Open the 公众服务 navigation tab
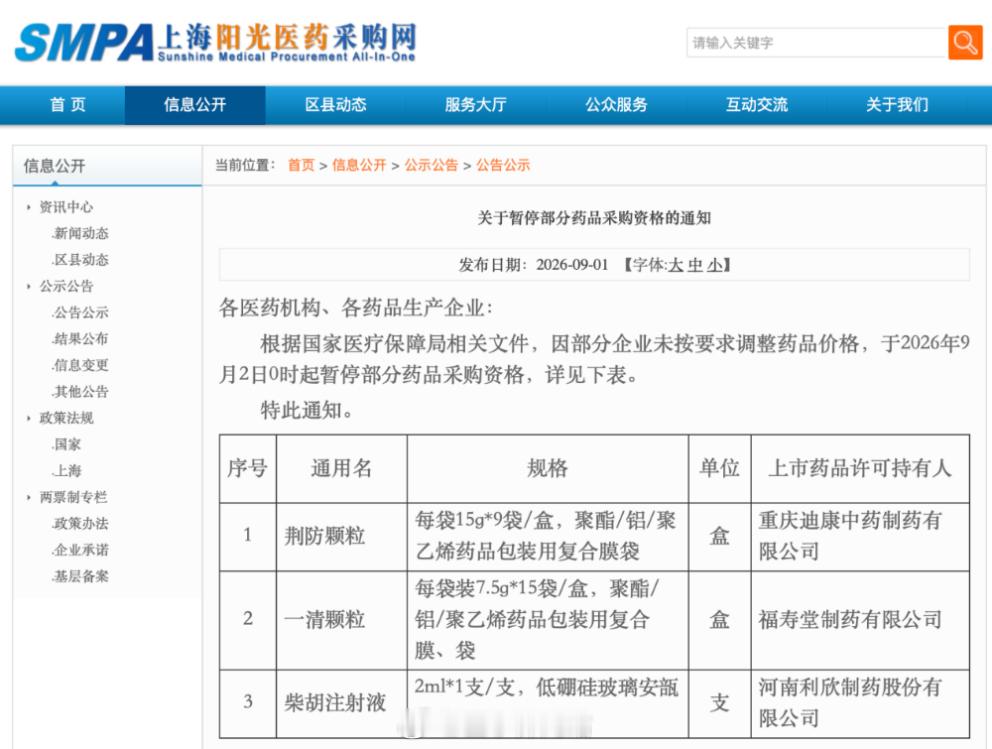The image size is (992, 749). [x=616, y=104]
